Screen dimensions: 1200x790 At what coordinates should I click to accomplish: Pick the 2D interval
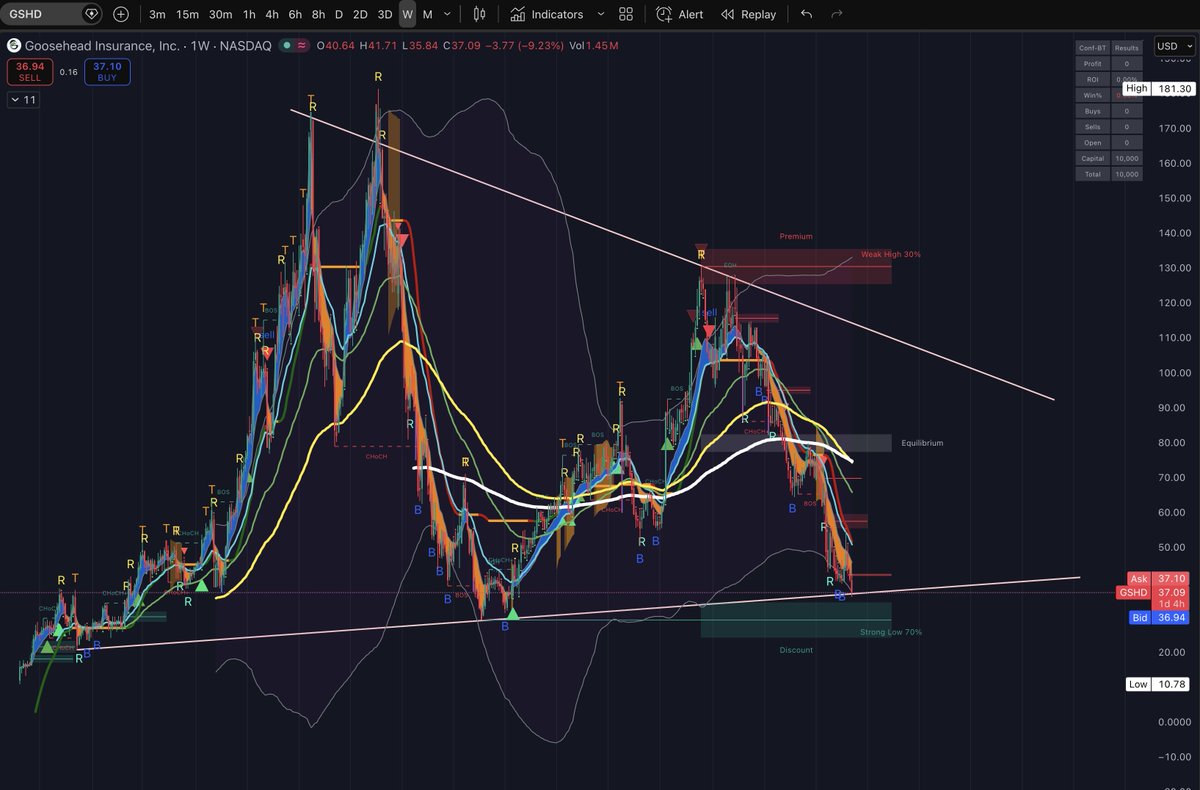[x=360, y=14]
